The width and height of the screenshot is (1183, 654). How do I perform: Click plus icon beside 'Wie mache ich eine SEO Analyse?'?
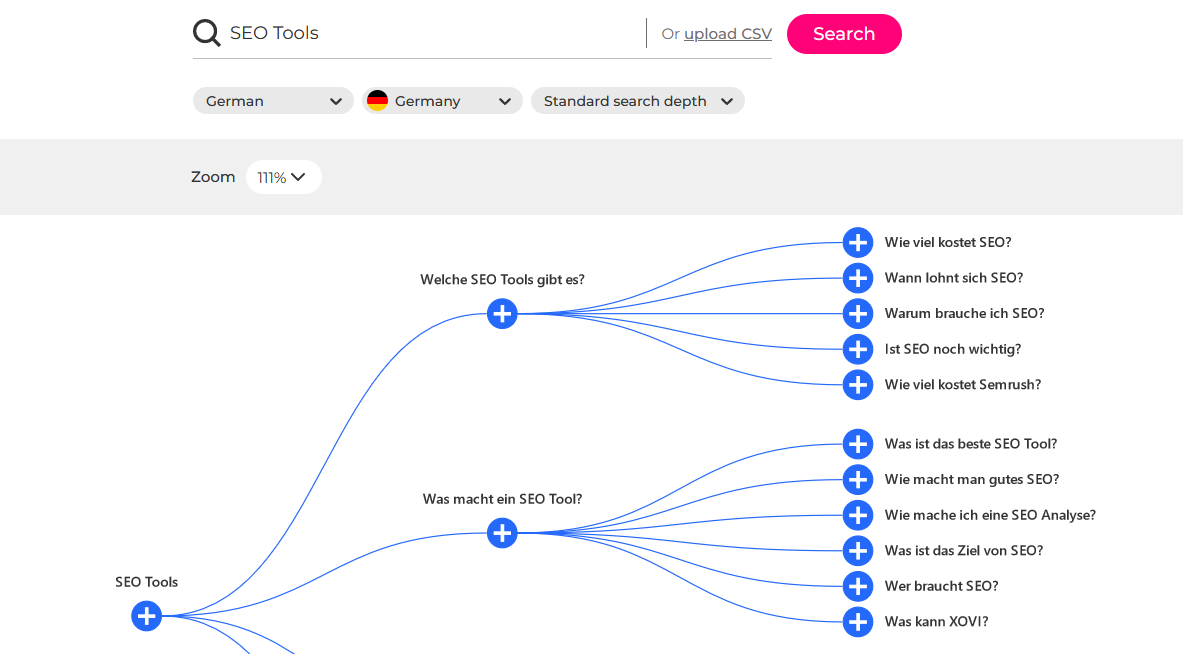click(858, 515)
